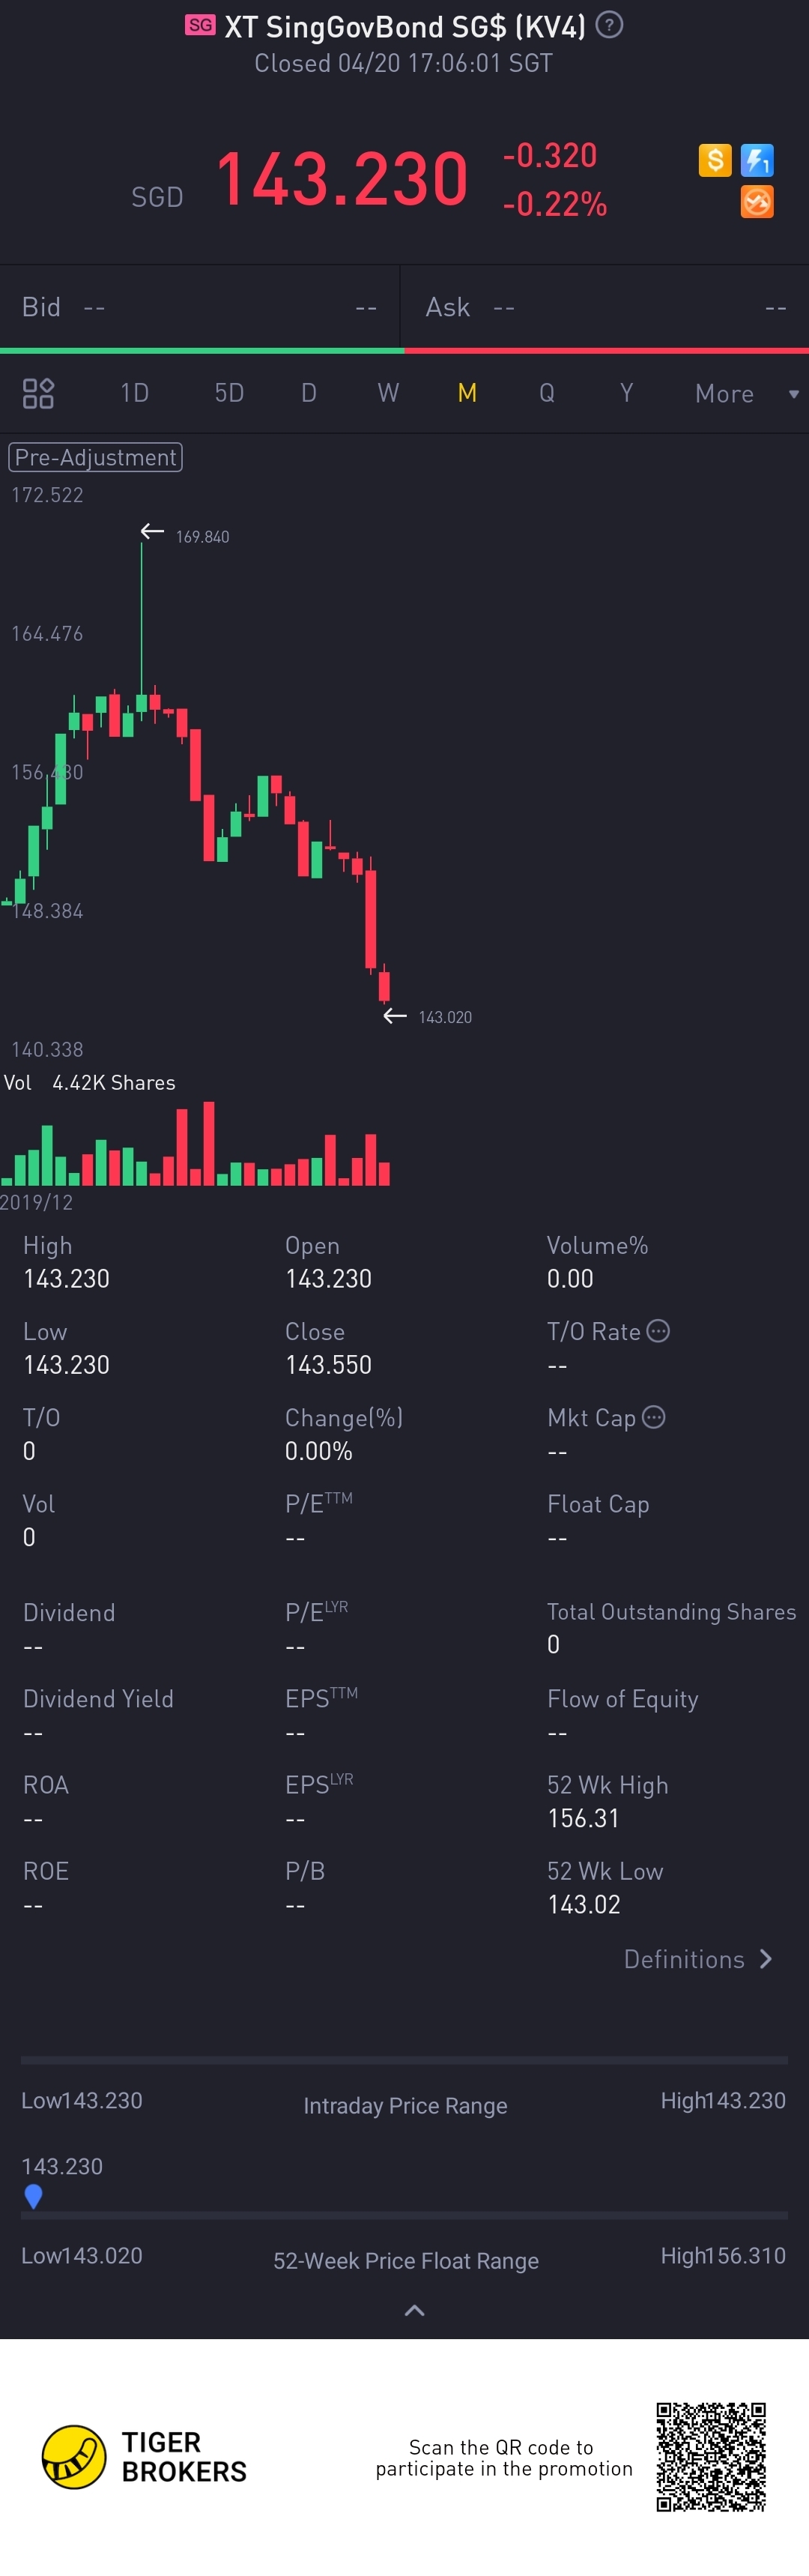Tap the blue lightning bolt badge
Viewport: 809px width, 2576px height.
pyautogui.click(x=757, y=160)
